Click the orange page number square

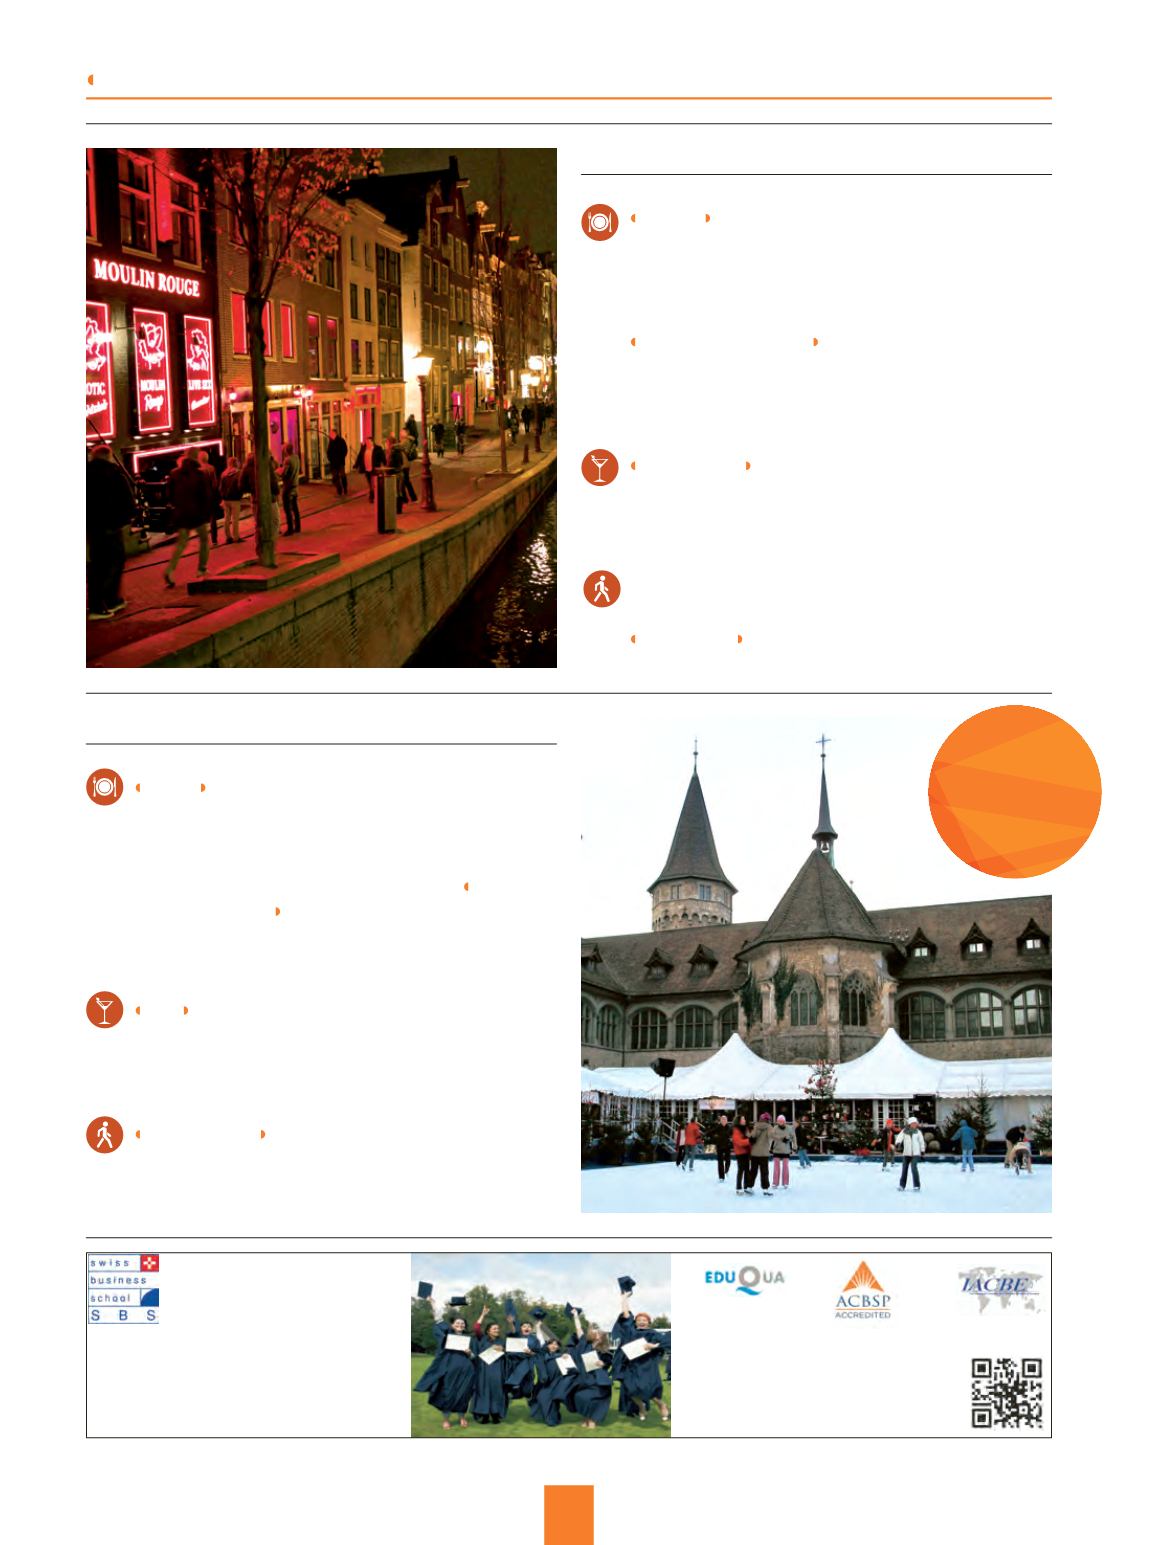coord(569,1515)
